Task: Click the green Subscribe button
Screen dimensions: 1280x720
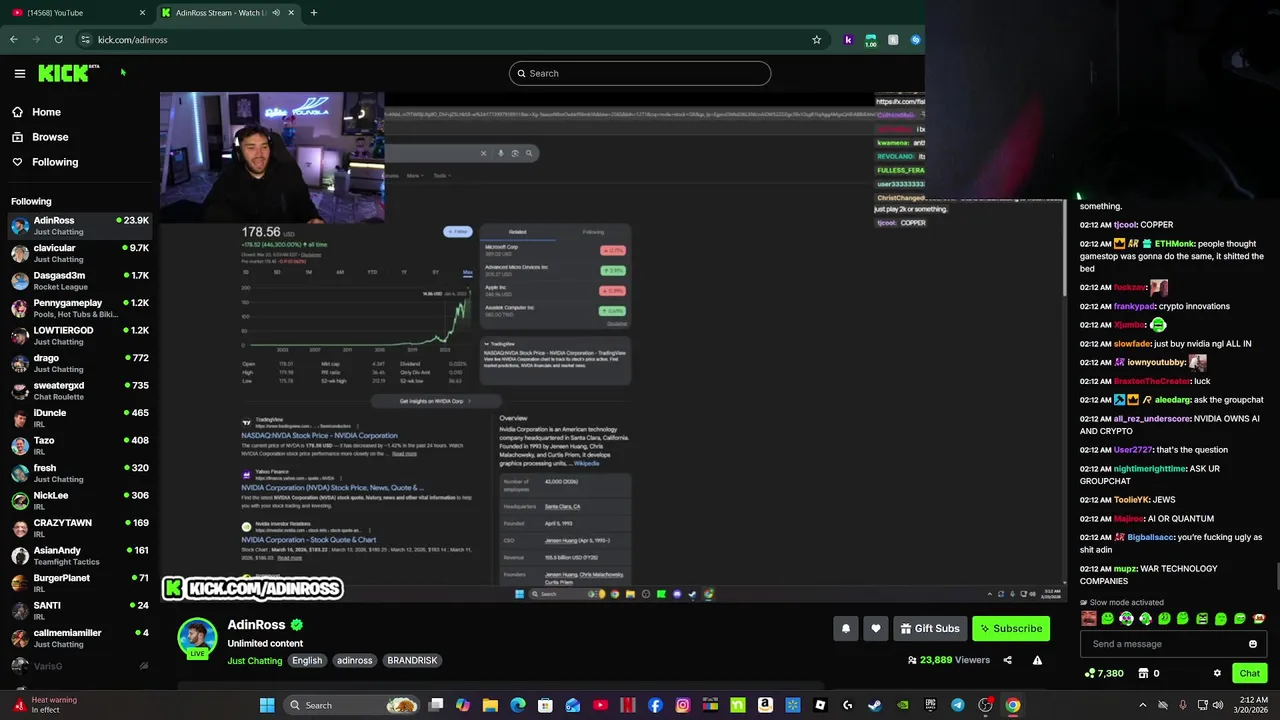Action: pos(1011,628)
